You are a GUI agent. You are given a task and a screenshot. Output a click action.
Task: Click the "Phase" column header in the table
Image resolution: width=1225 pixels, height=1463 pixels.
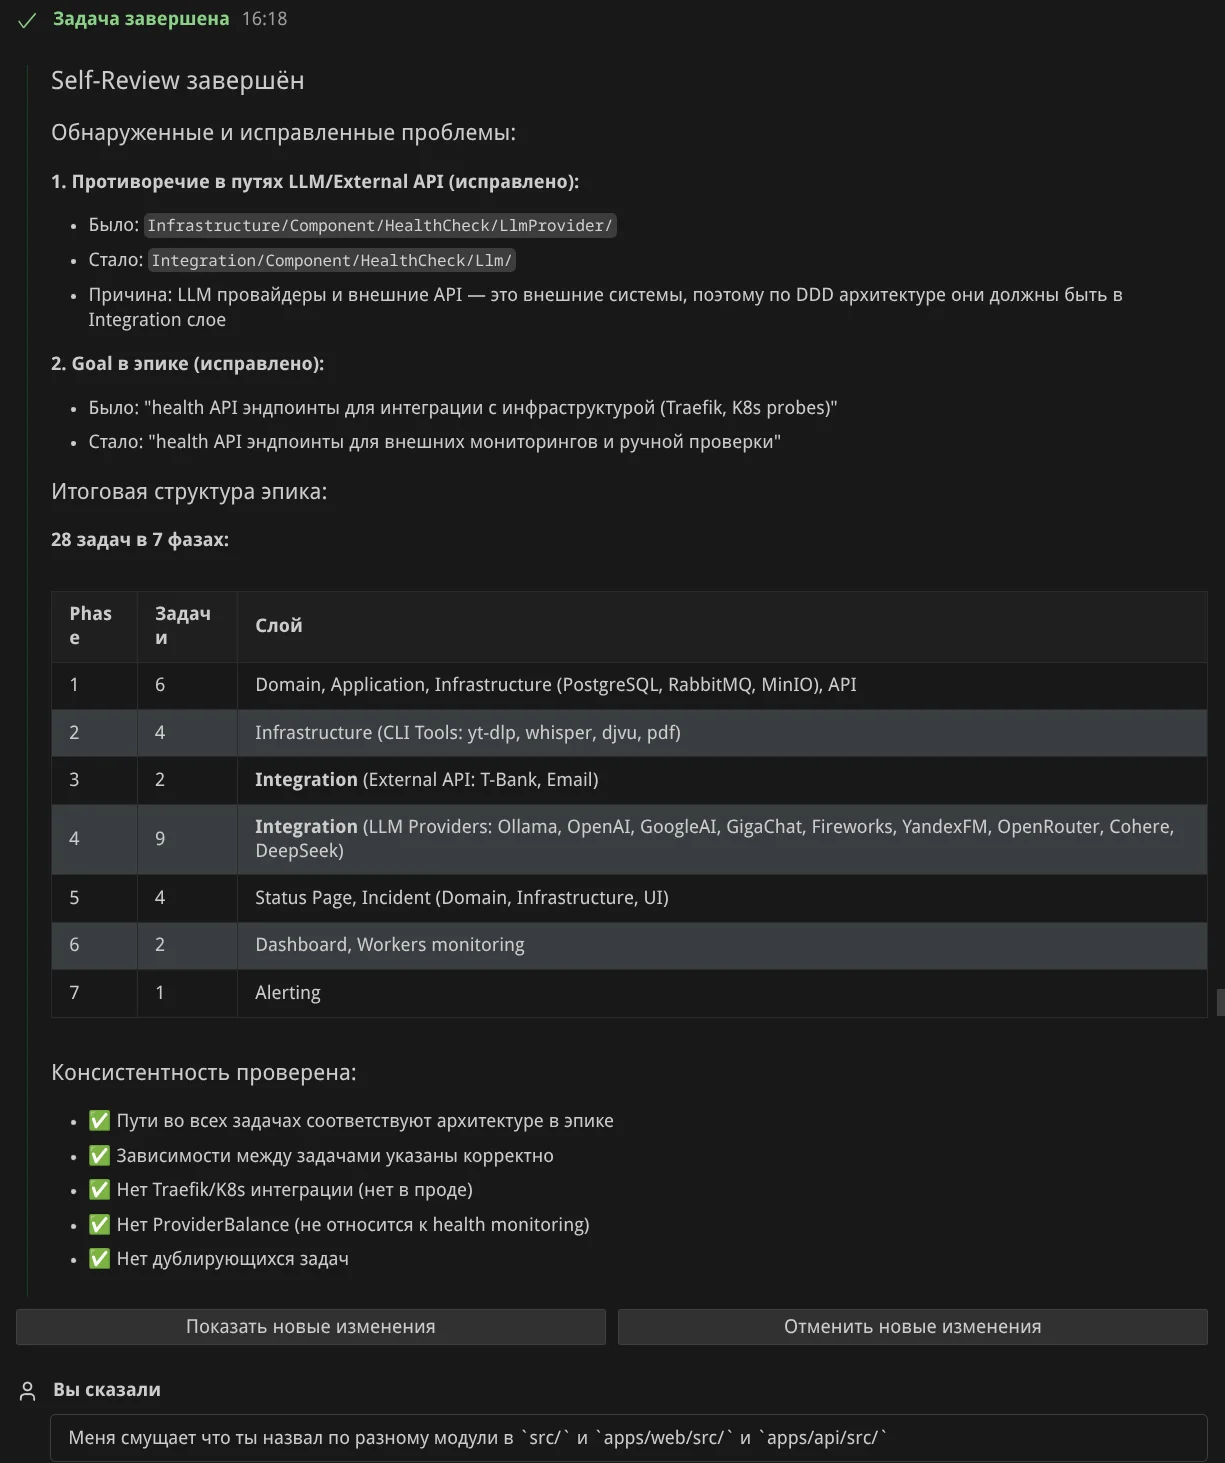pos(91,626)
